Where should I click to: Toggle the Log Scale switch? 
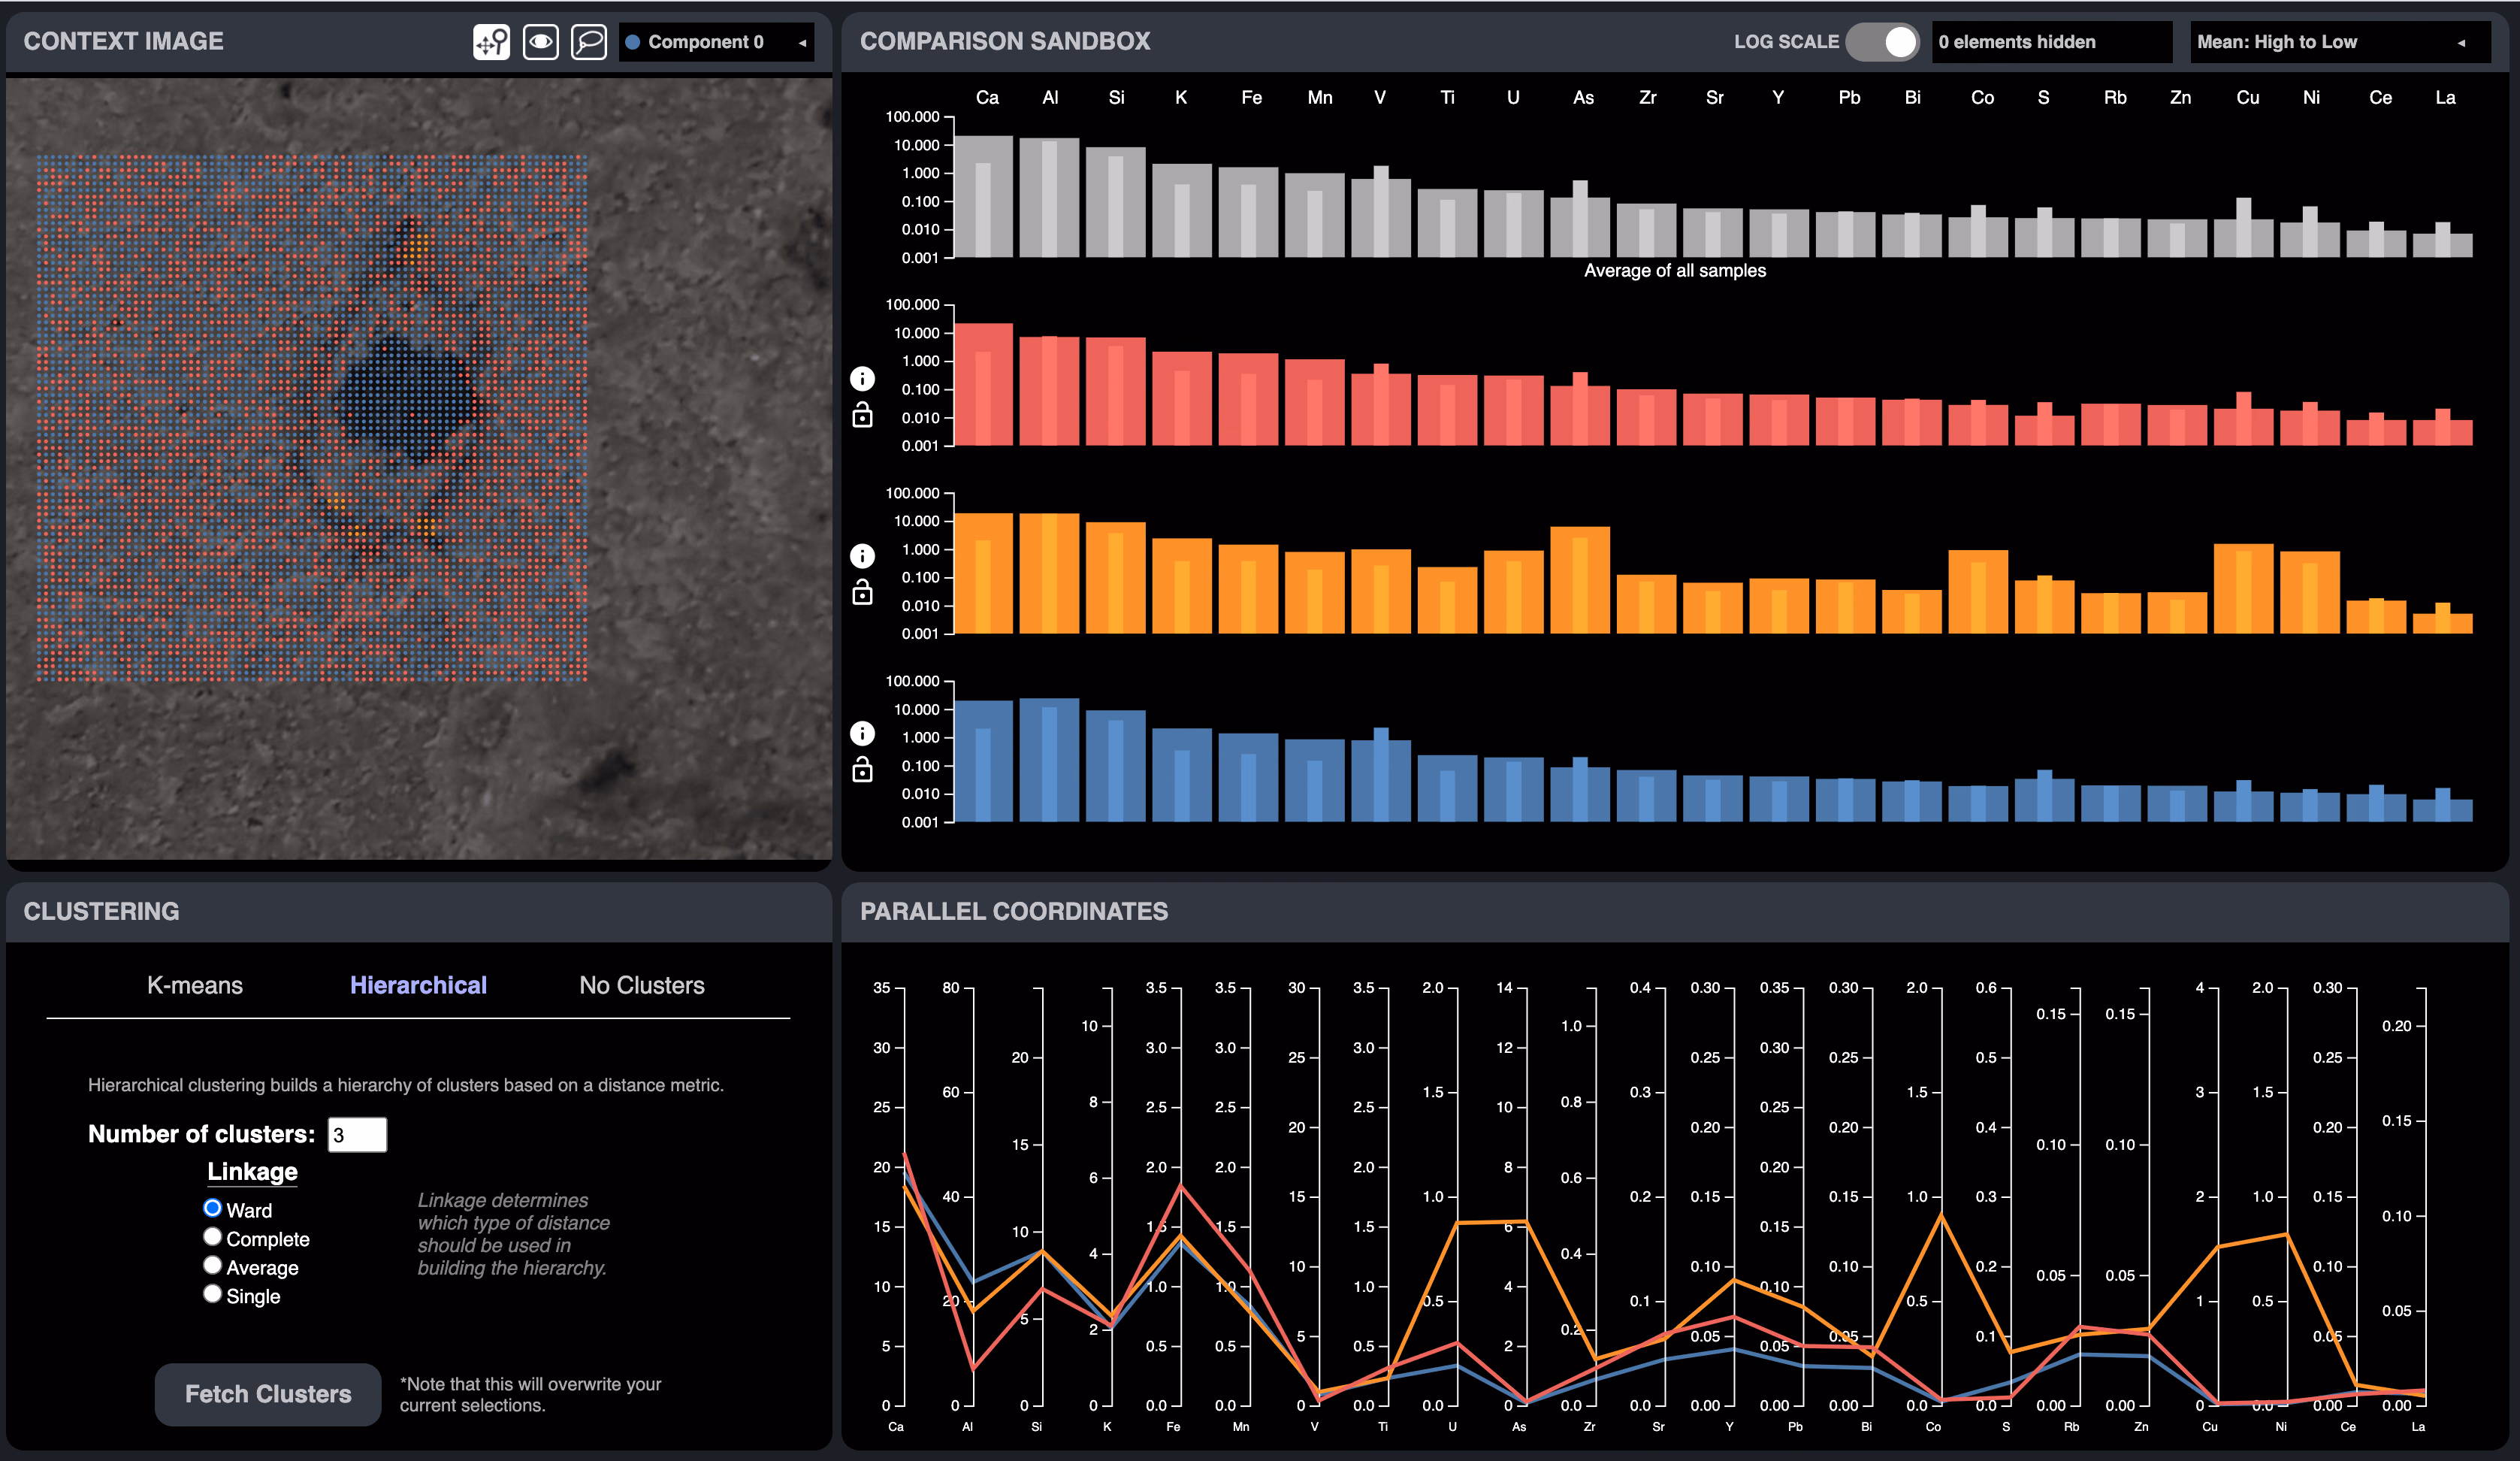(x=1882, y=42)
